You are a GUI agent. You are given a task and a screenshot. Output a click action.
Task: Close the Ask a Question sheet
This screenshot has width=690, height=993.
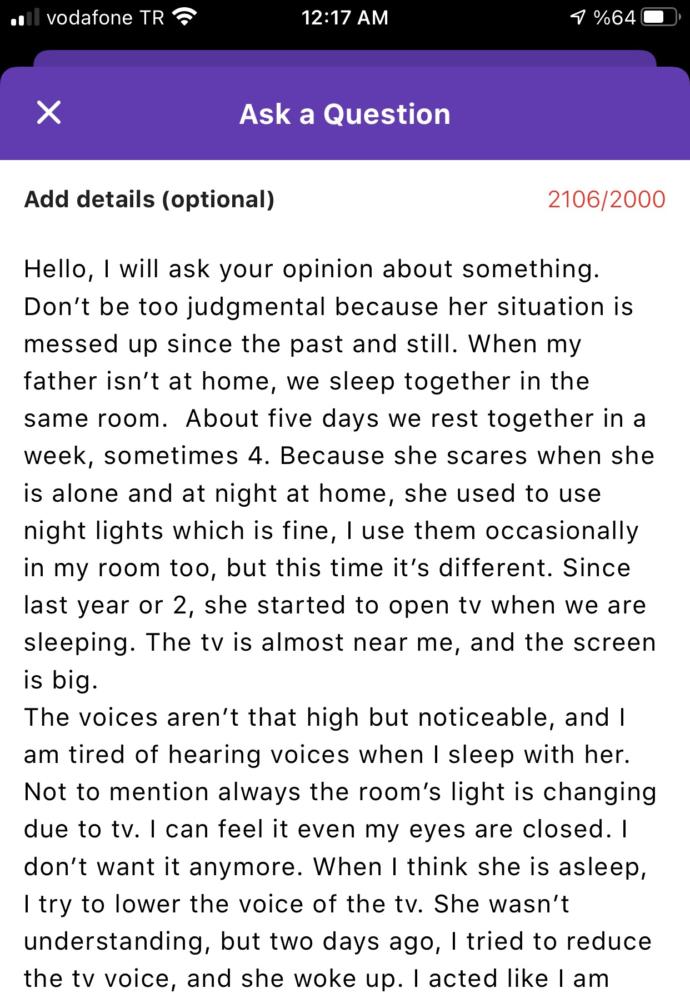coord(49,113)
